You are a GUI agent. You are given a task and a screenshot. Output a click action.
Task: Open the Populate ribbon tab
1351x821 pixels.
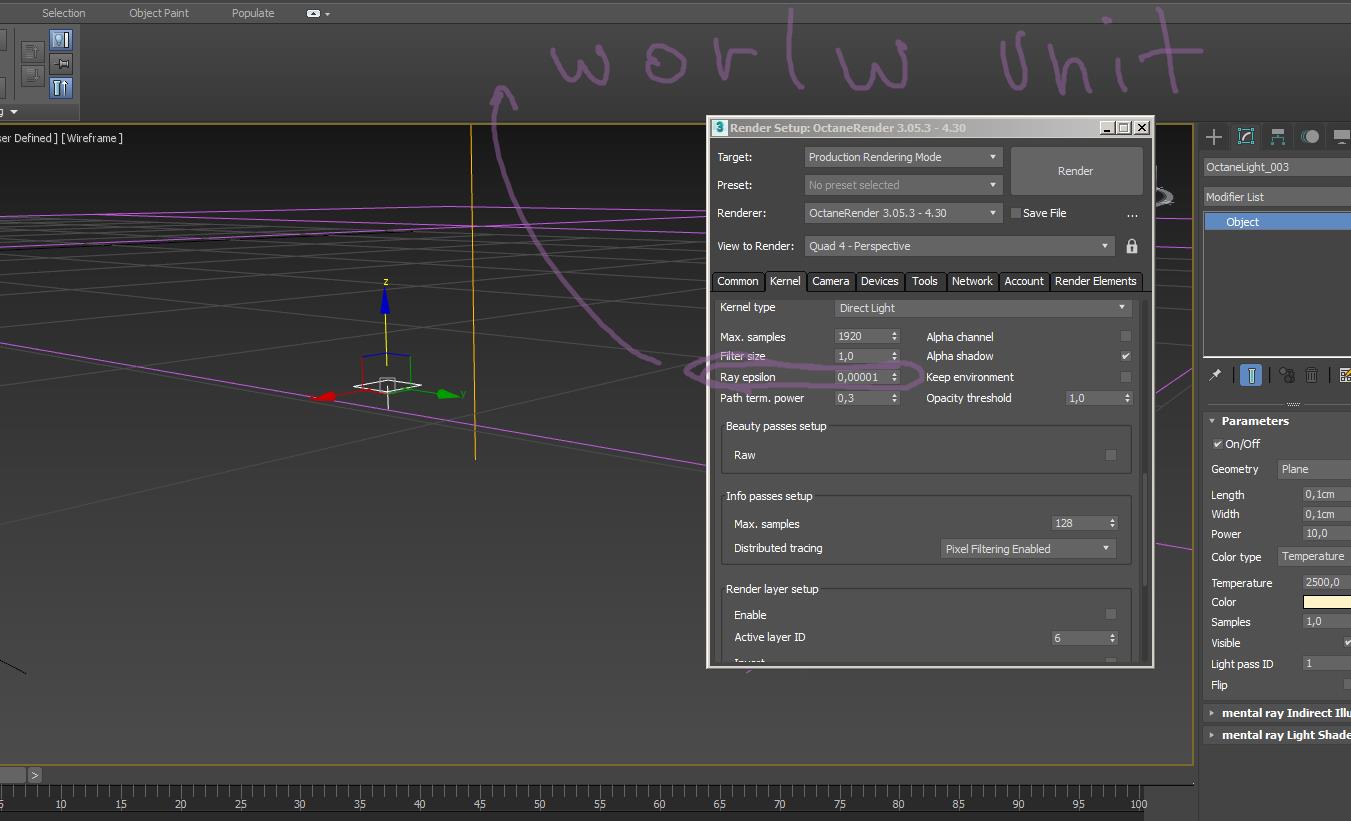[253, 13]
